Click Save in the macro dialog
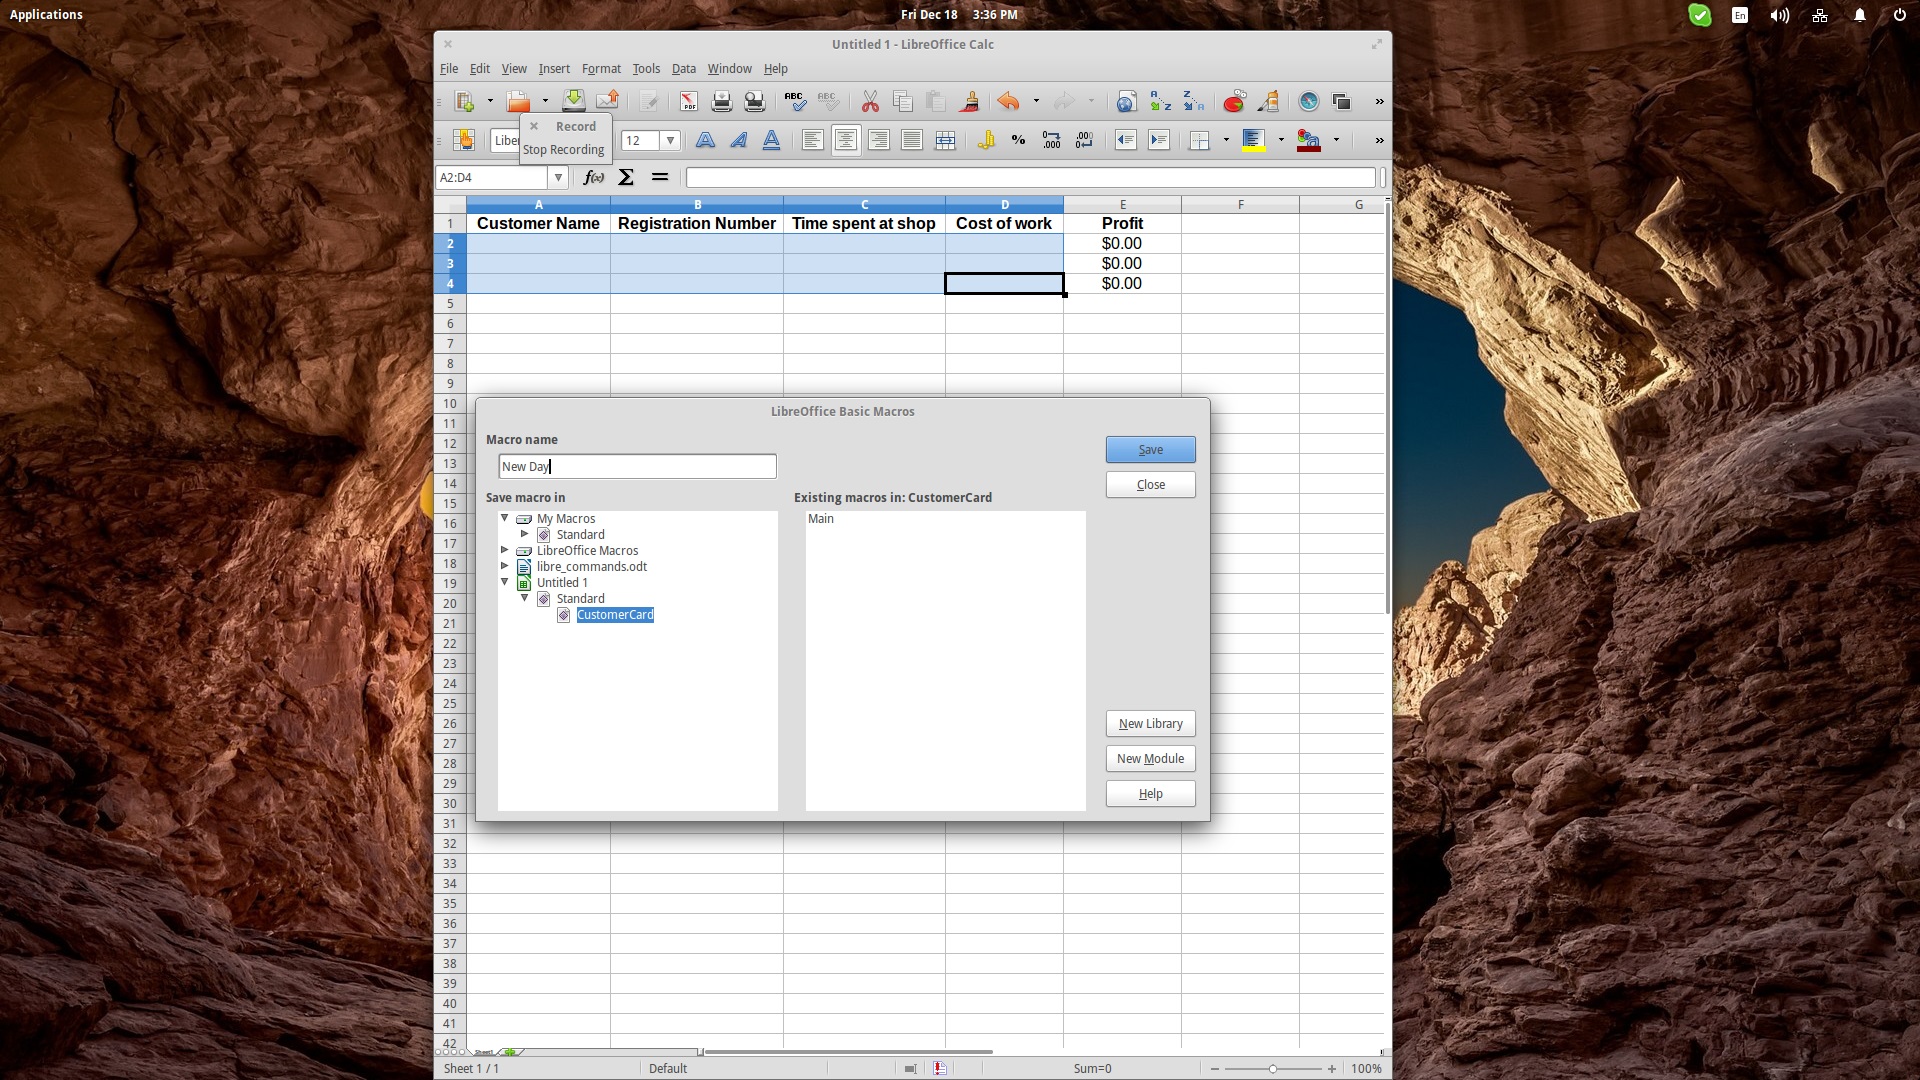 click(1150, 450)
